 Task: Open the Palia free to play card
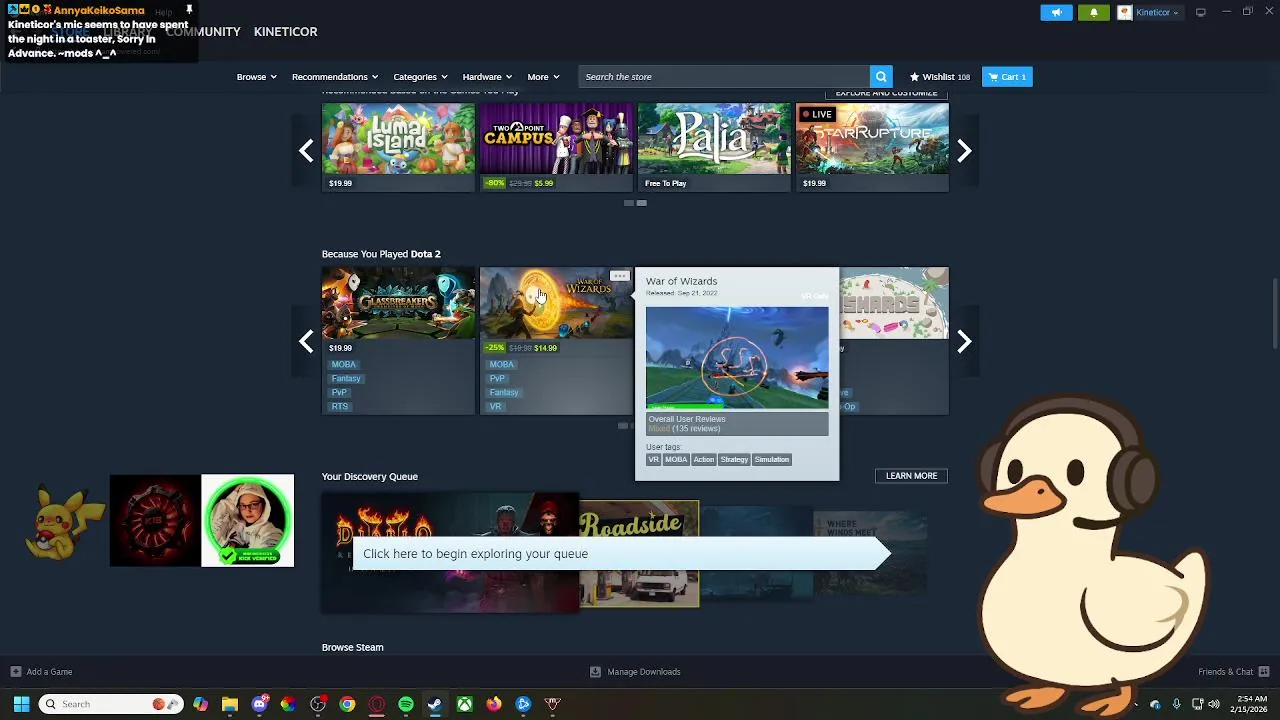714,146
